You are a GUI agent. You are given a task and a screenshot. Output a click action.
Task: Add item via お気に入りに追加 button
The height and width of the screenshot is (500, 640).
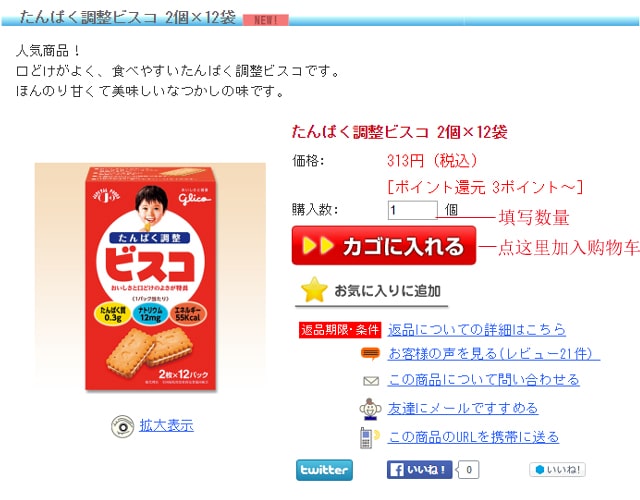point(371,291)
